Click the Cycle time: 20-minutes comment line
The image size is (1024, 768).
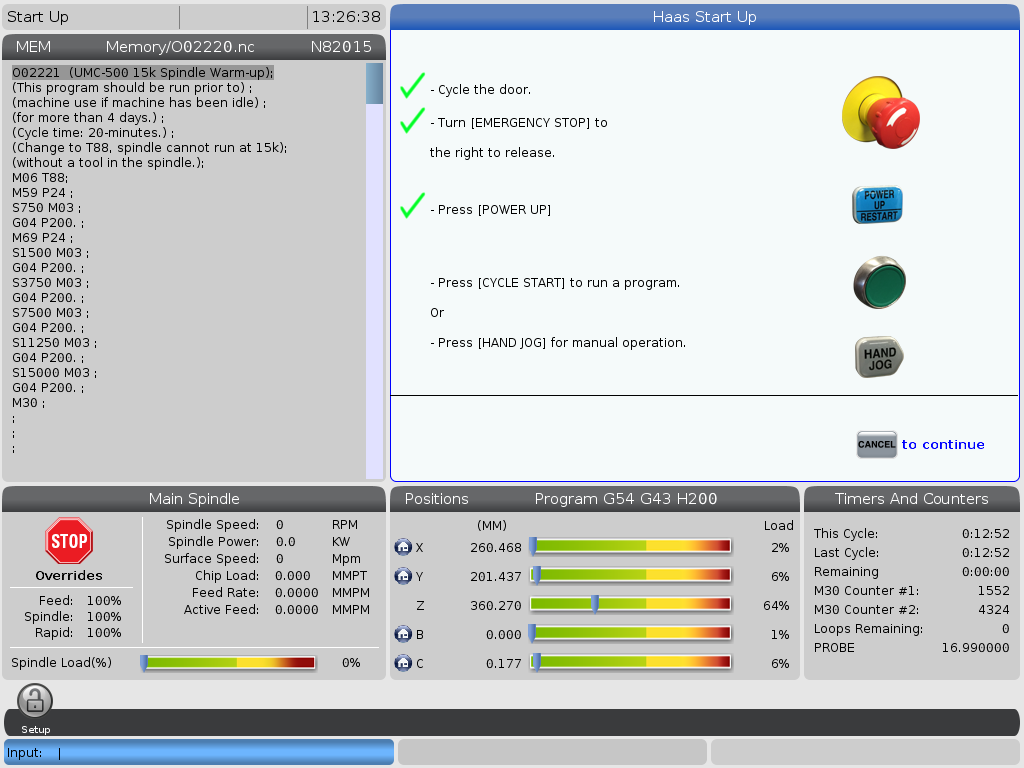pyautogui.click(x=93, y=133)
